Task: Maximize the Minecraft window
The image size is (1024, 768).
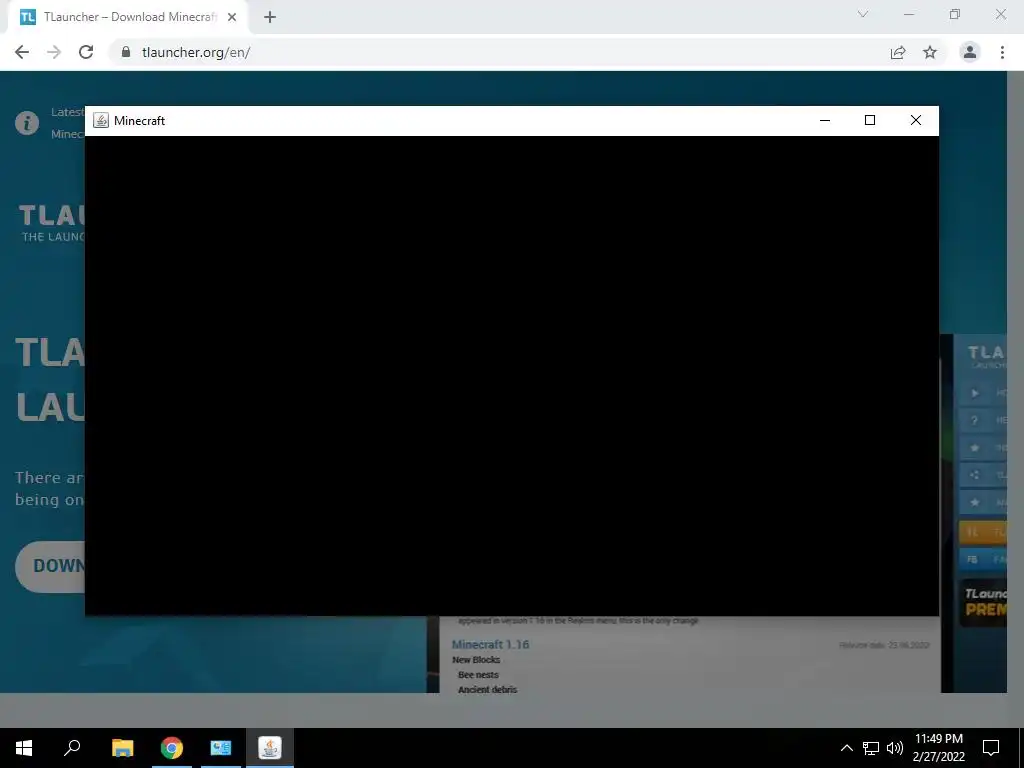Action: tap(870, 120)
